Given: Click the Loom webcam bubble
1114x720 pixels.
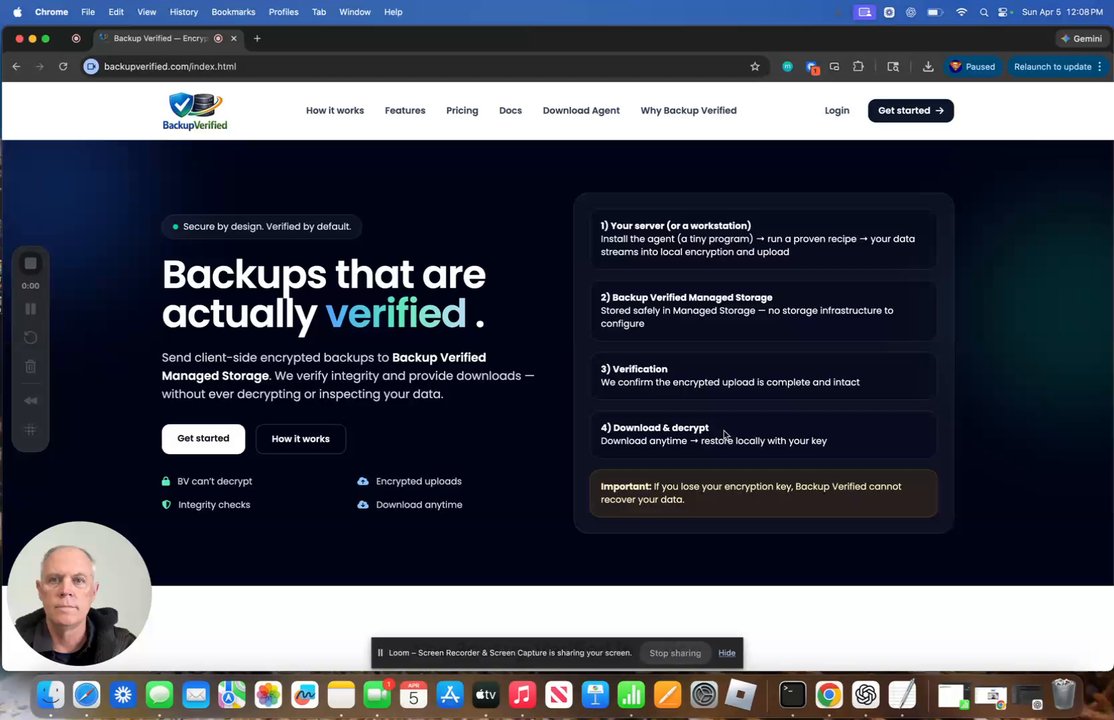Looking at the screenshot, I should point(79,594).
